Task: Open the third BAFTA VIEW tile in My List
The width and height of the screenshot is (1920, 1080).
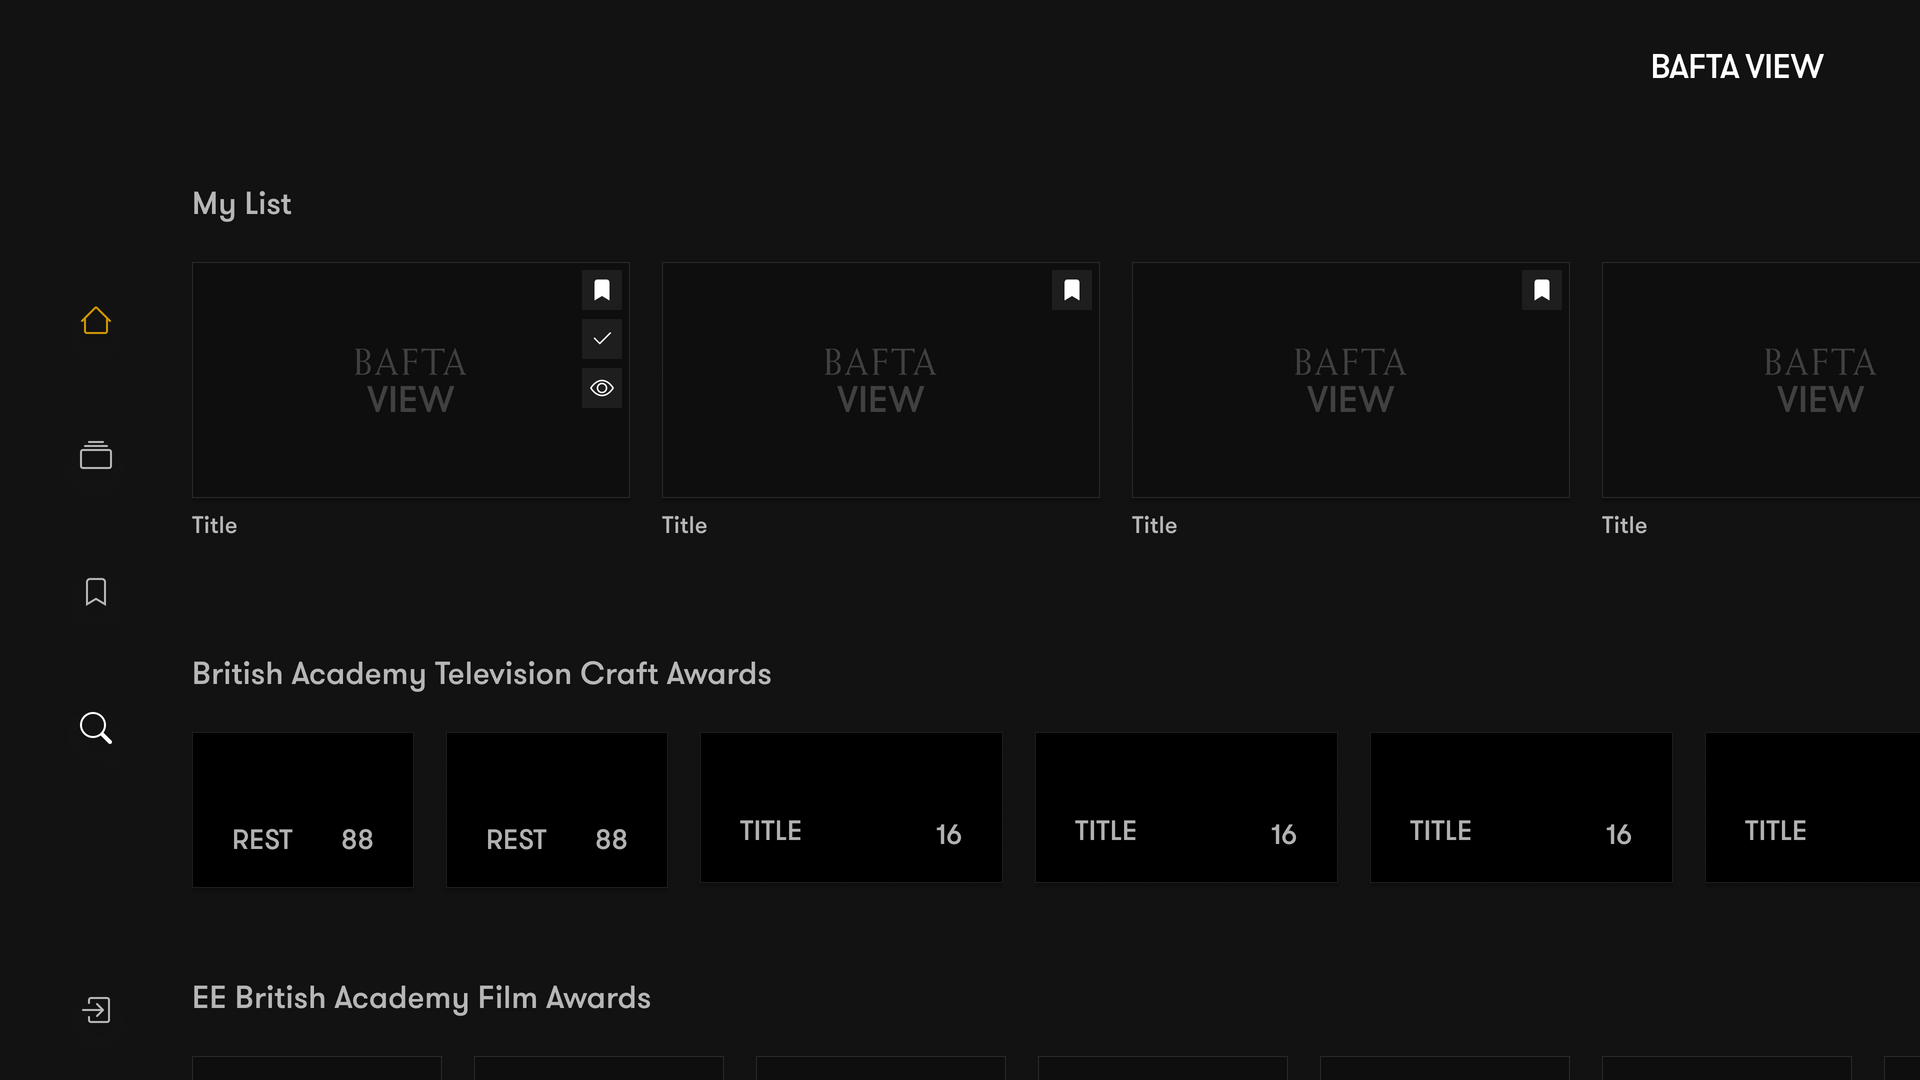Action: (1350, 380)
